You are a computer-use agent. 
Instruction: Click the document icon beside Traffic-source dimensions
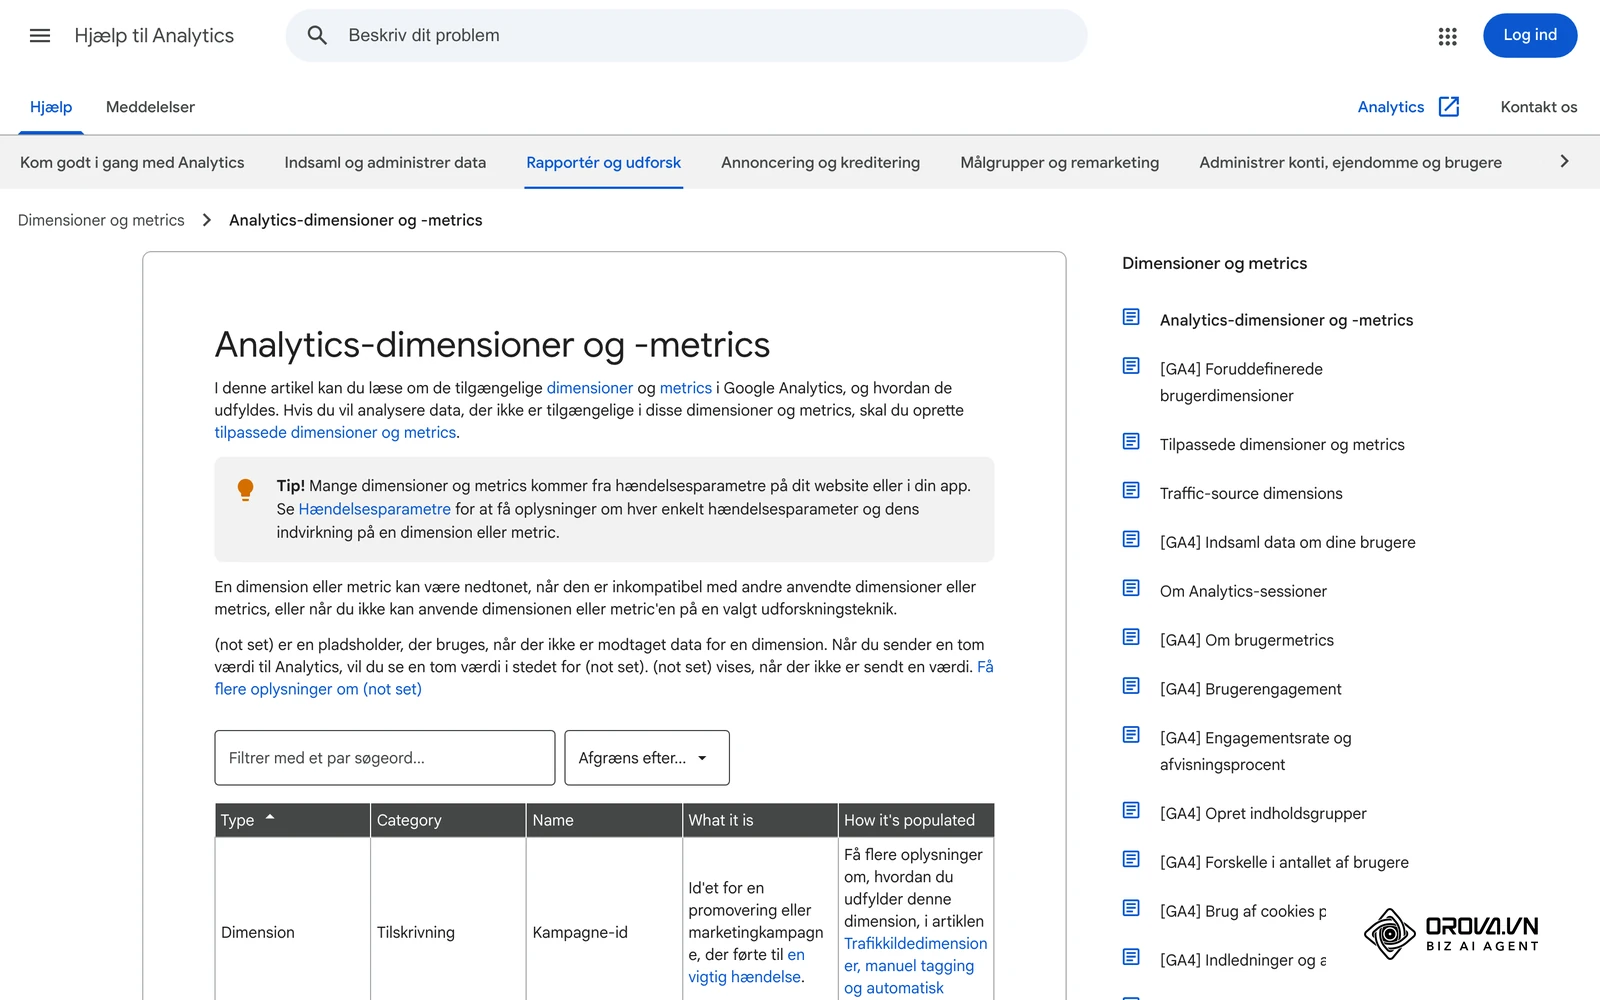pyautogui.click(x=1131, y=491)
